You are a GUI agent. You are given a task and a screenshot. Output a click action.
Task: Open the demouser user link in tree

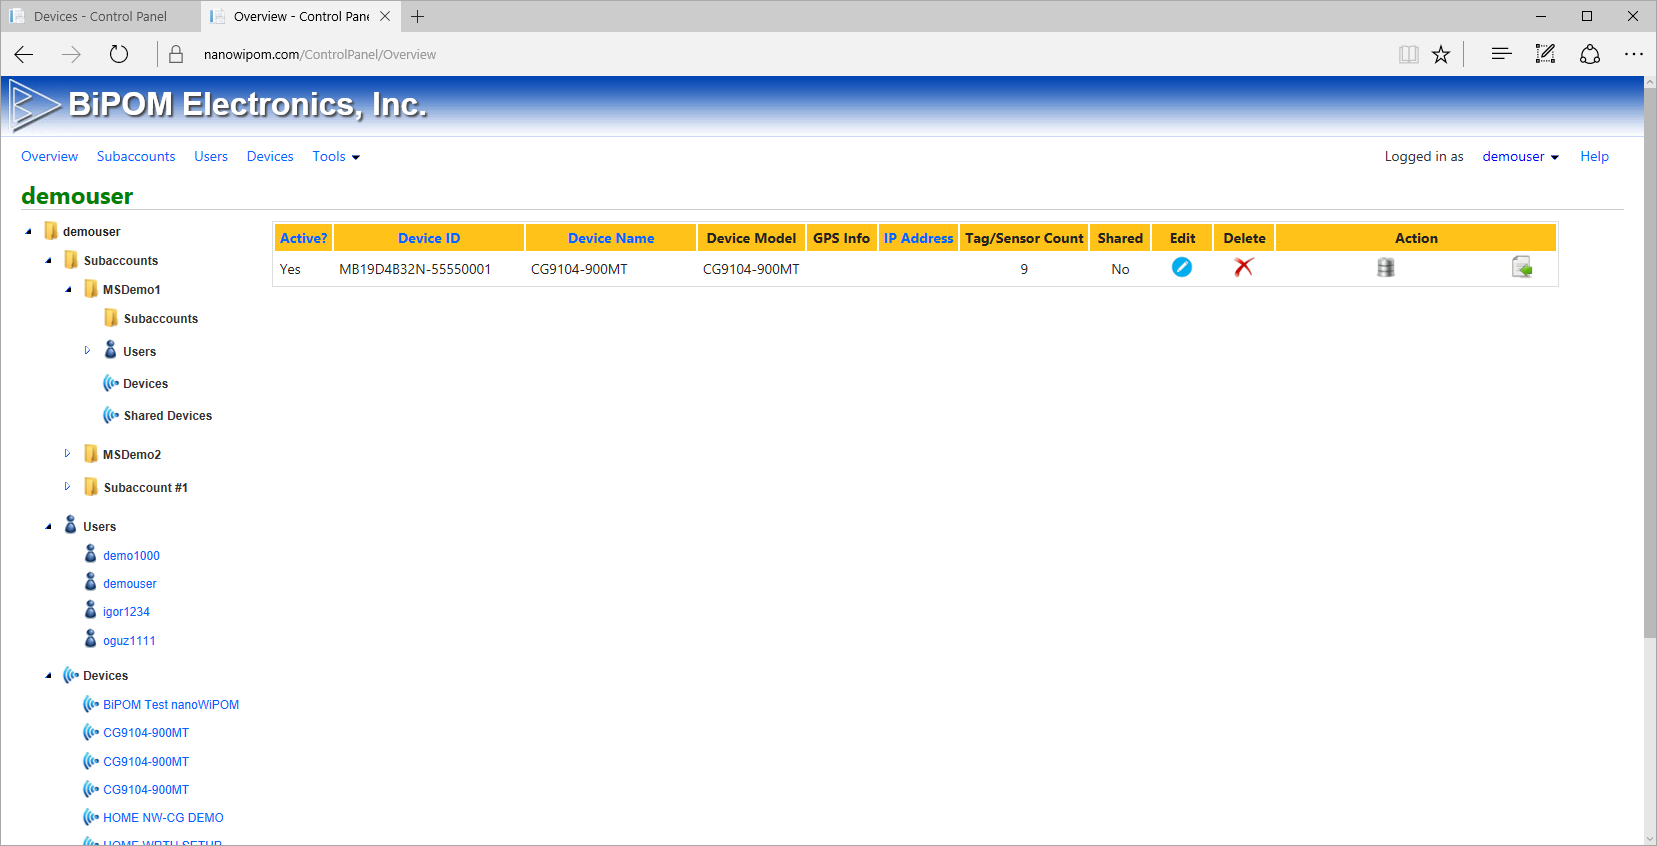point(130,583)
